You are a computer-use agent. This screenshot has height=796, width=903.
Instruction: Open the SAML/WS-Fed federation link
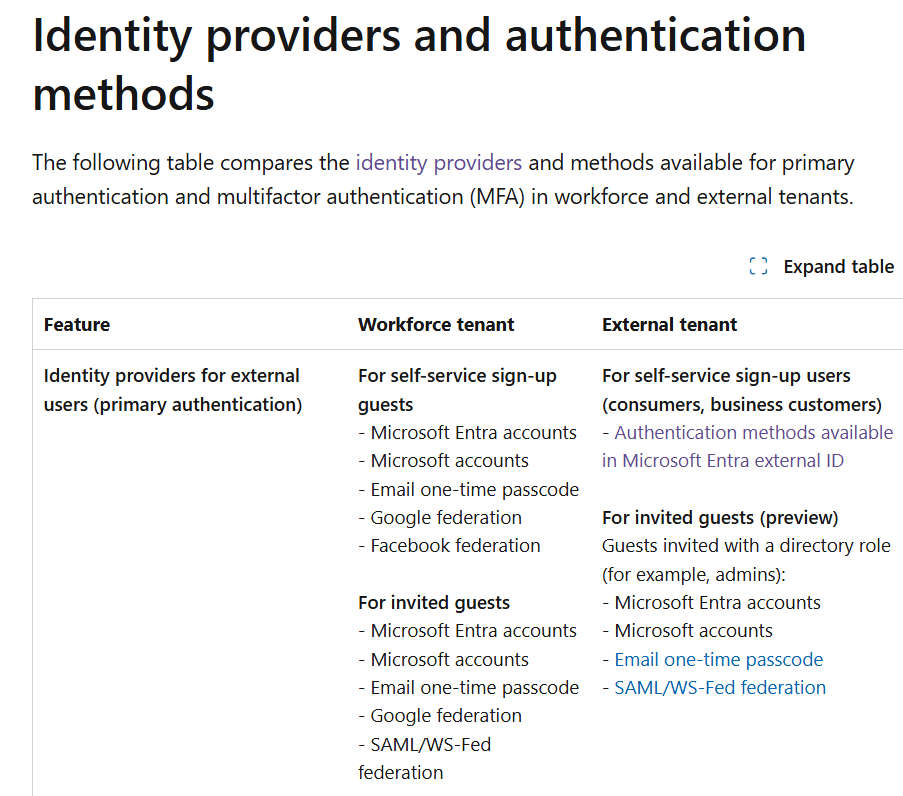[720, 688]
